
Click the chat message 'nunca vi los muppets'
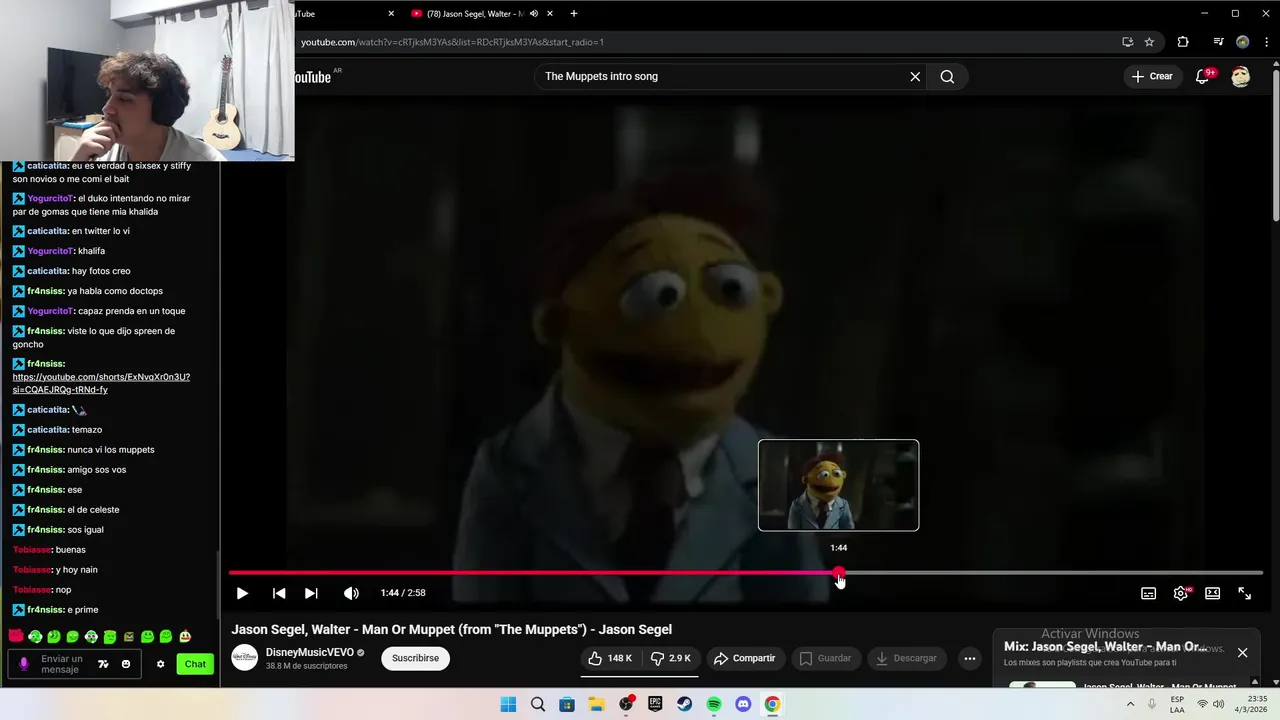tap(111, 450)
